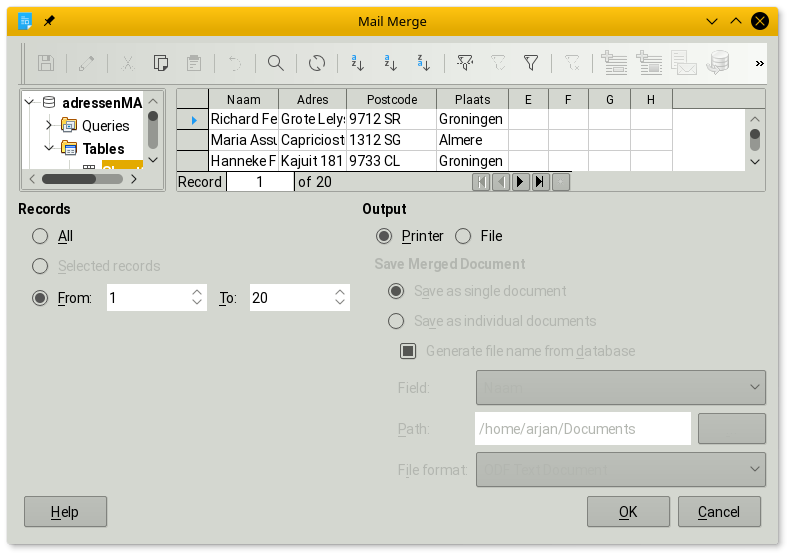Expand the toolbar overflow chevron
This screenshot has width=791, height=557.
coord(759,63)
